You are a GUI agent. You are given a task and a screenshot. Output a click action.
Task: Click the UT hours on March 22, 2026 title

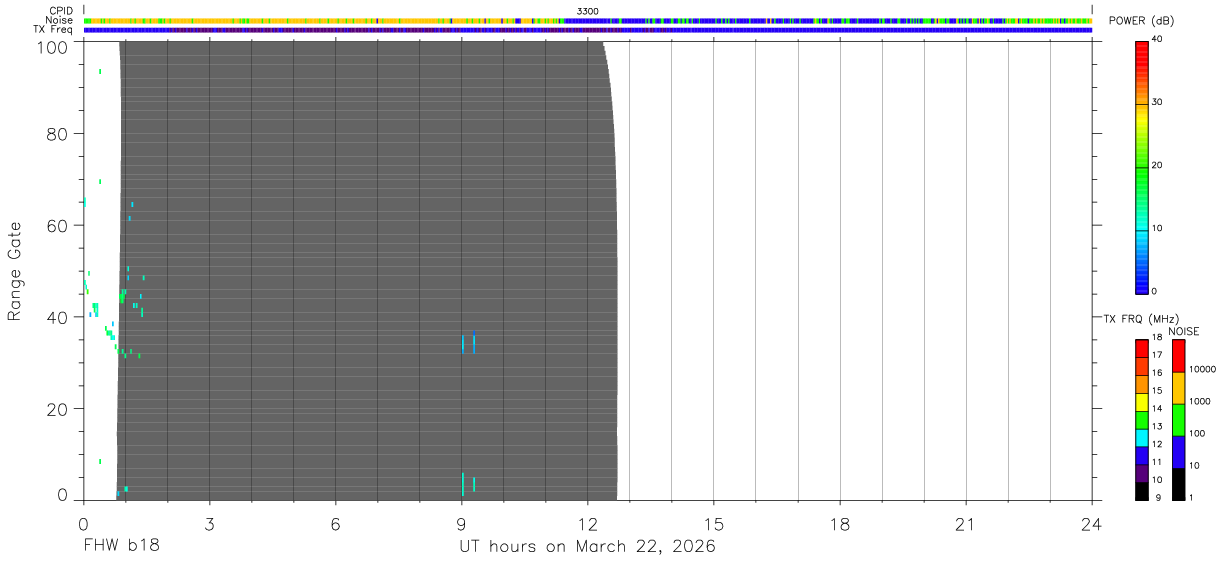point(587,547)
